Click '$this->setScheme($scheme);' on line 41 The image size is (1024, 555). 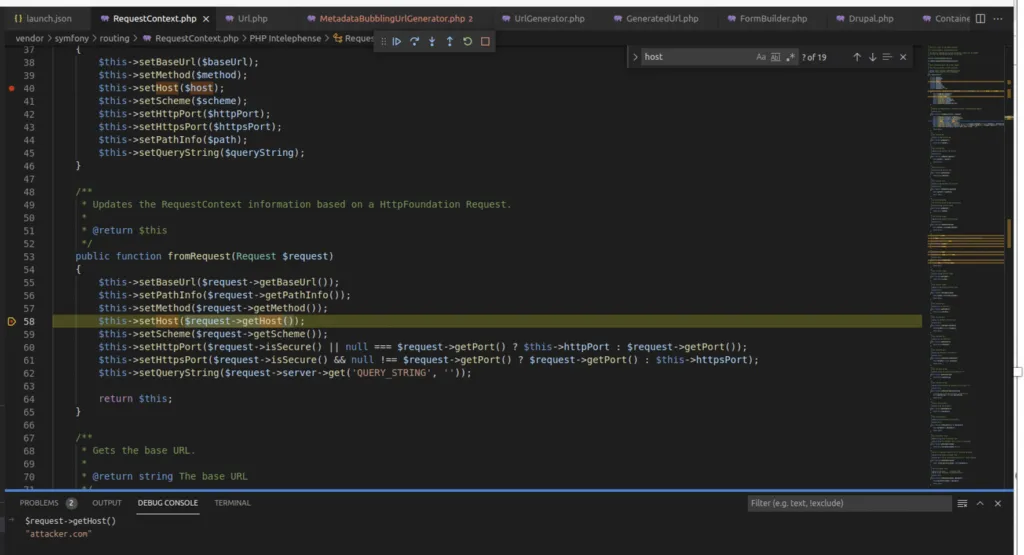click(173, 101)
